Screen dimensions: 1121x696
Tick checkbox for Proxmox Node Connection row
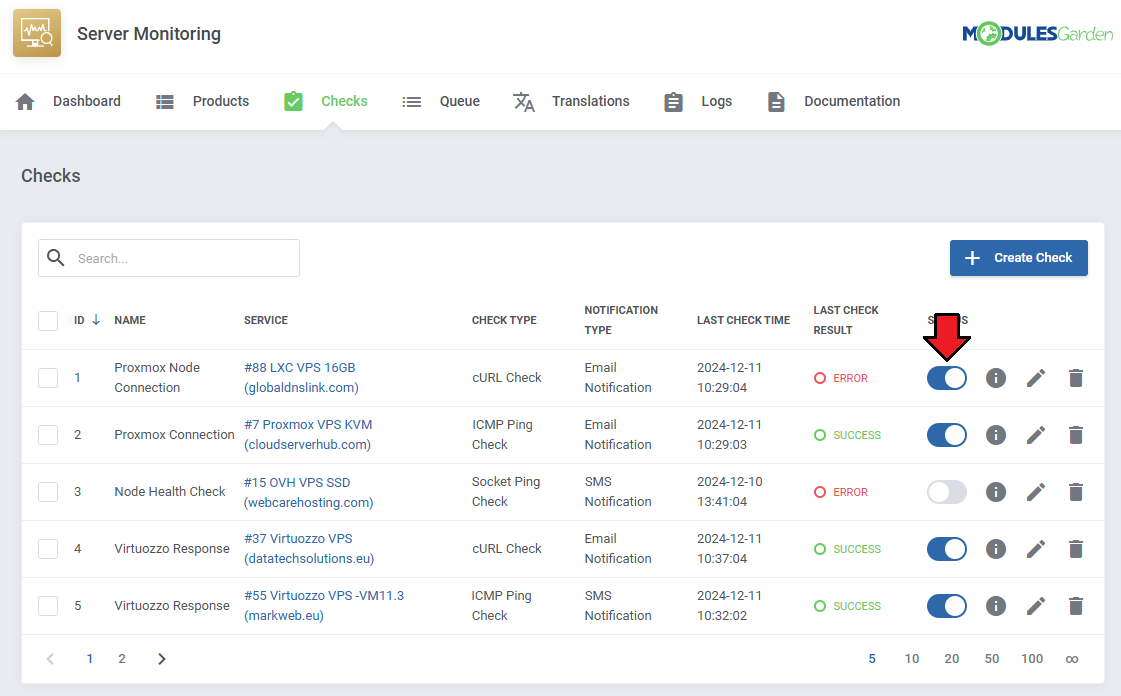(48, 378)
